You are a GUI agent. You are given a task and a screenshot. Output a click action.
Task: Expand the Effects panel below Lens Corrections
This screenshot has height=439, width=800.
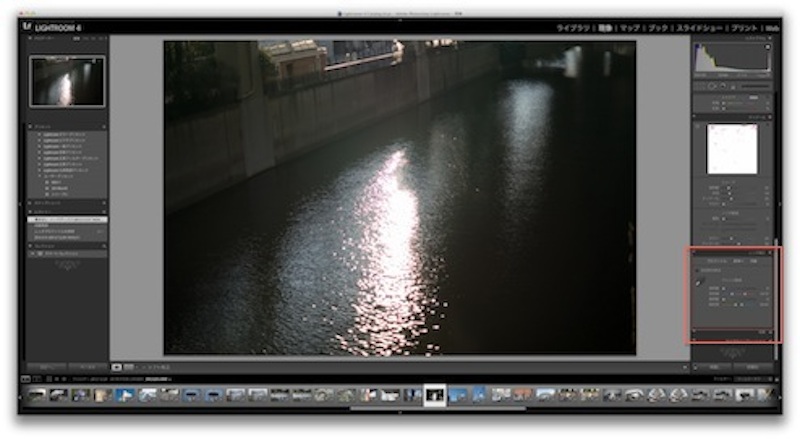click(x=733, y=332)
